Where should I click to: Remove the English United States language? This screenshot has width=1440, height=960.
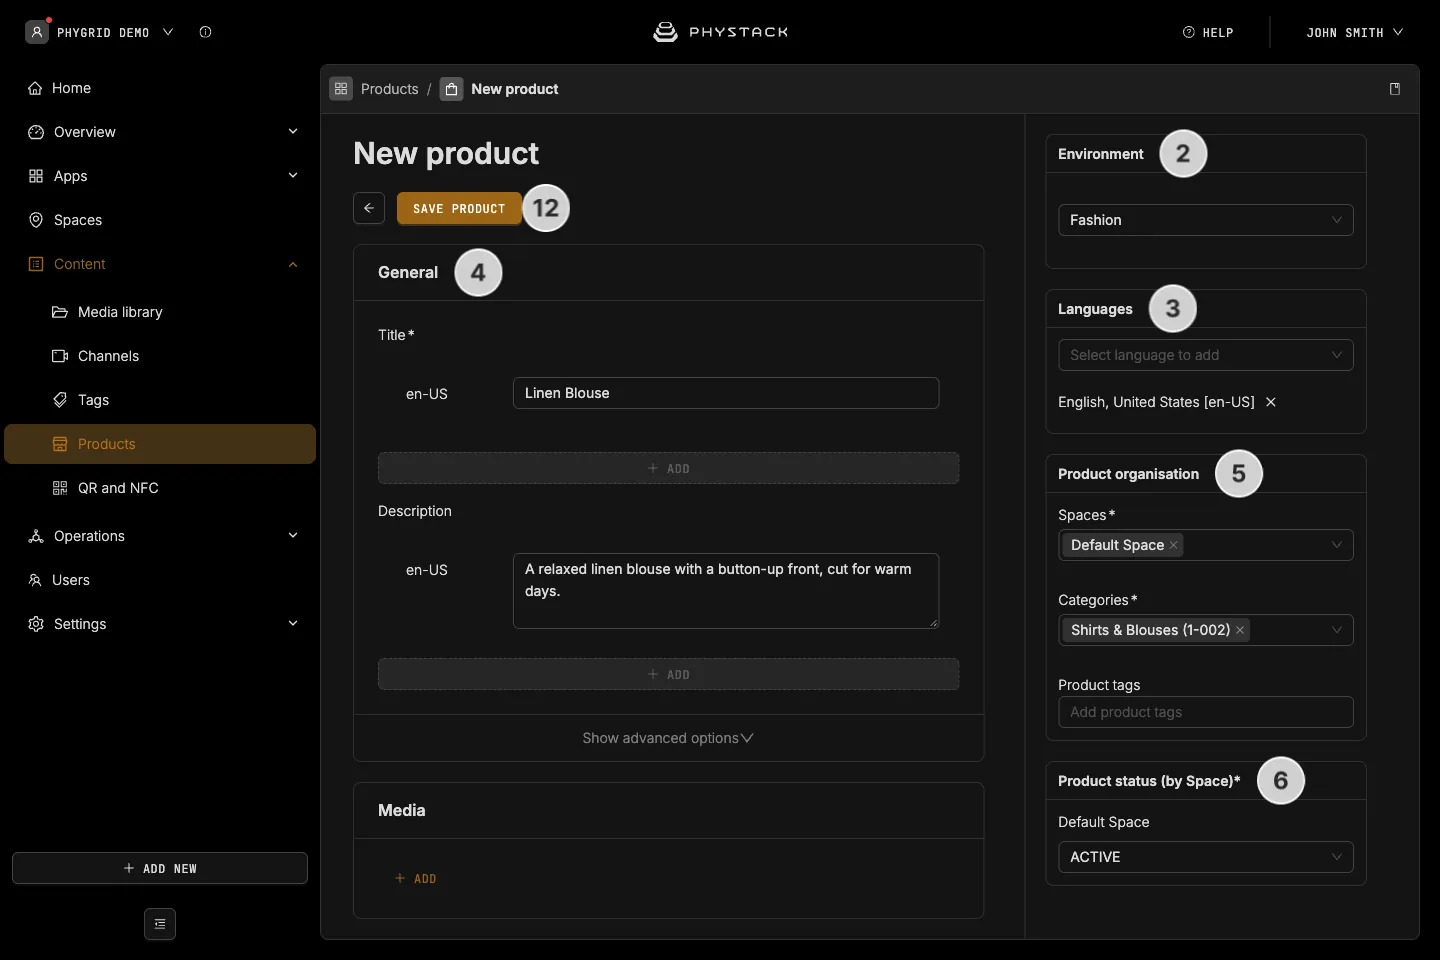point(1271,402)
